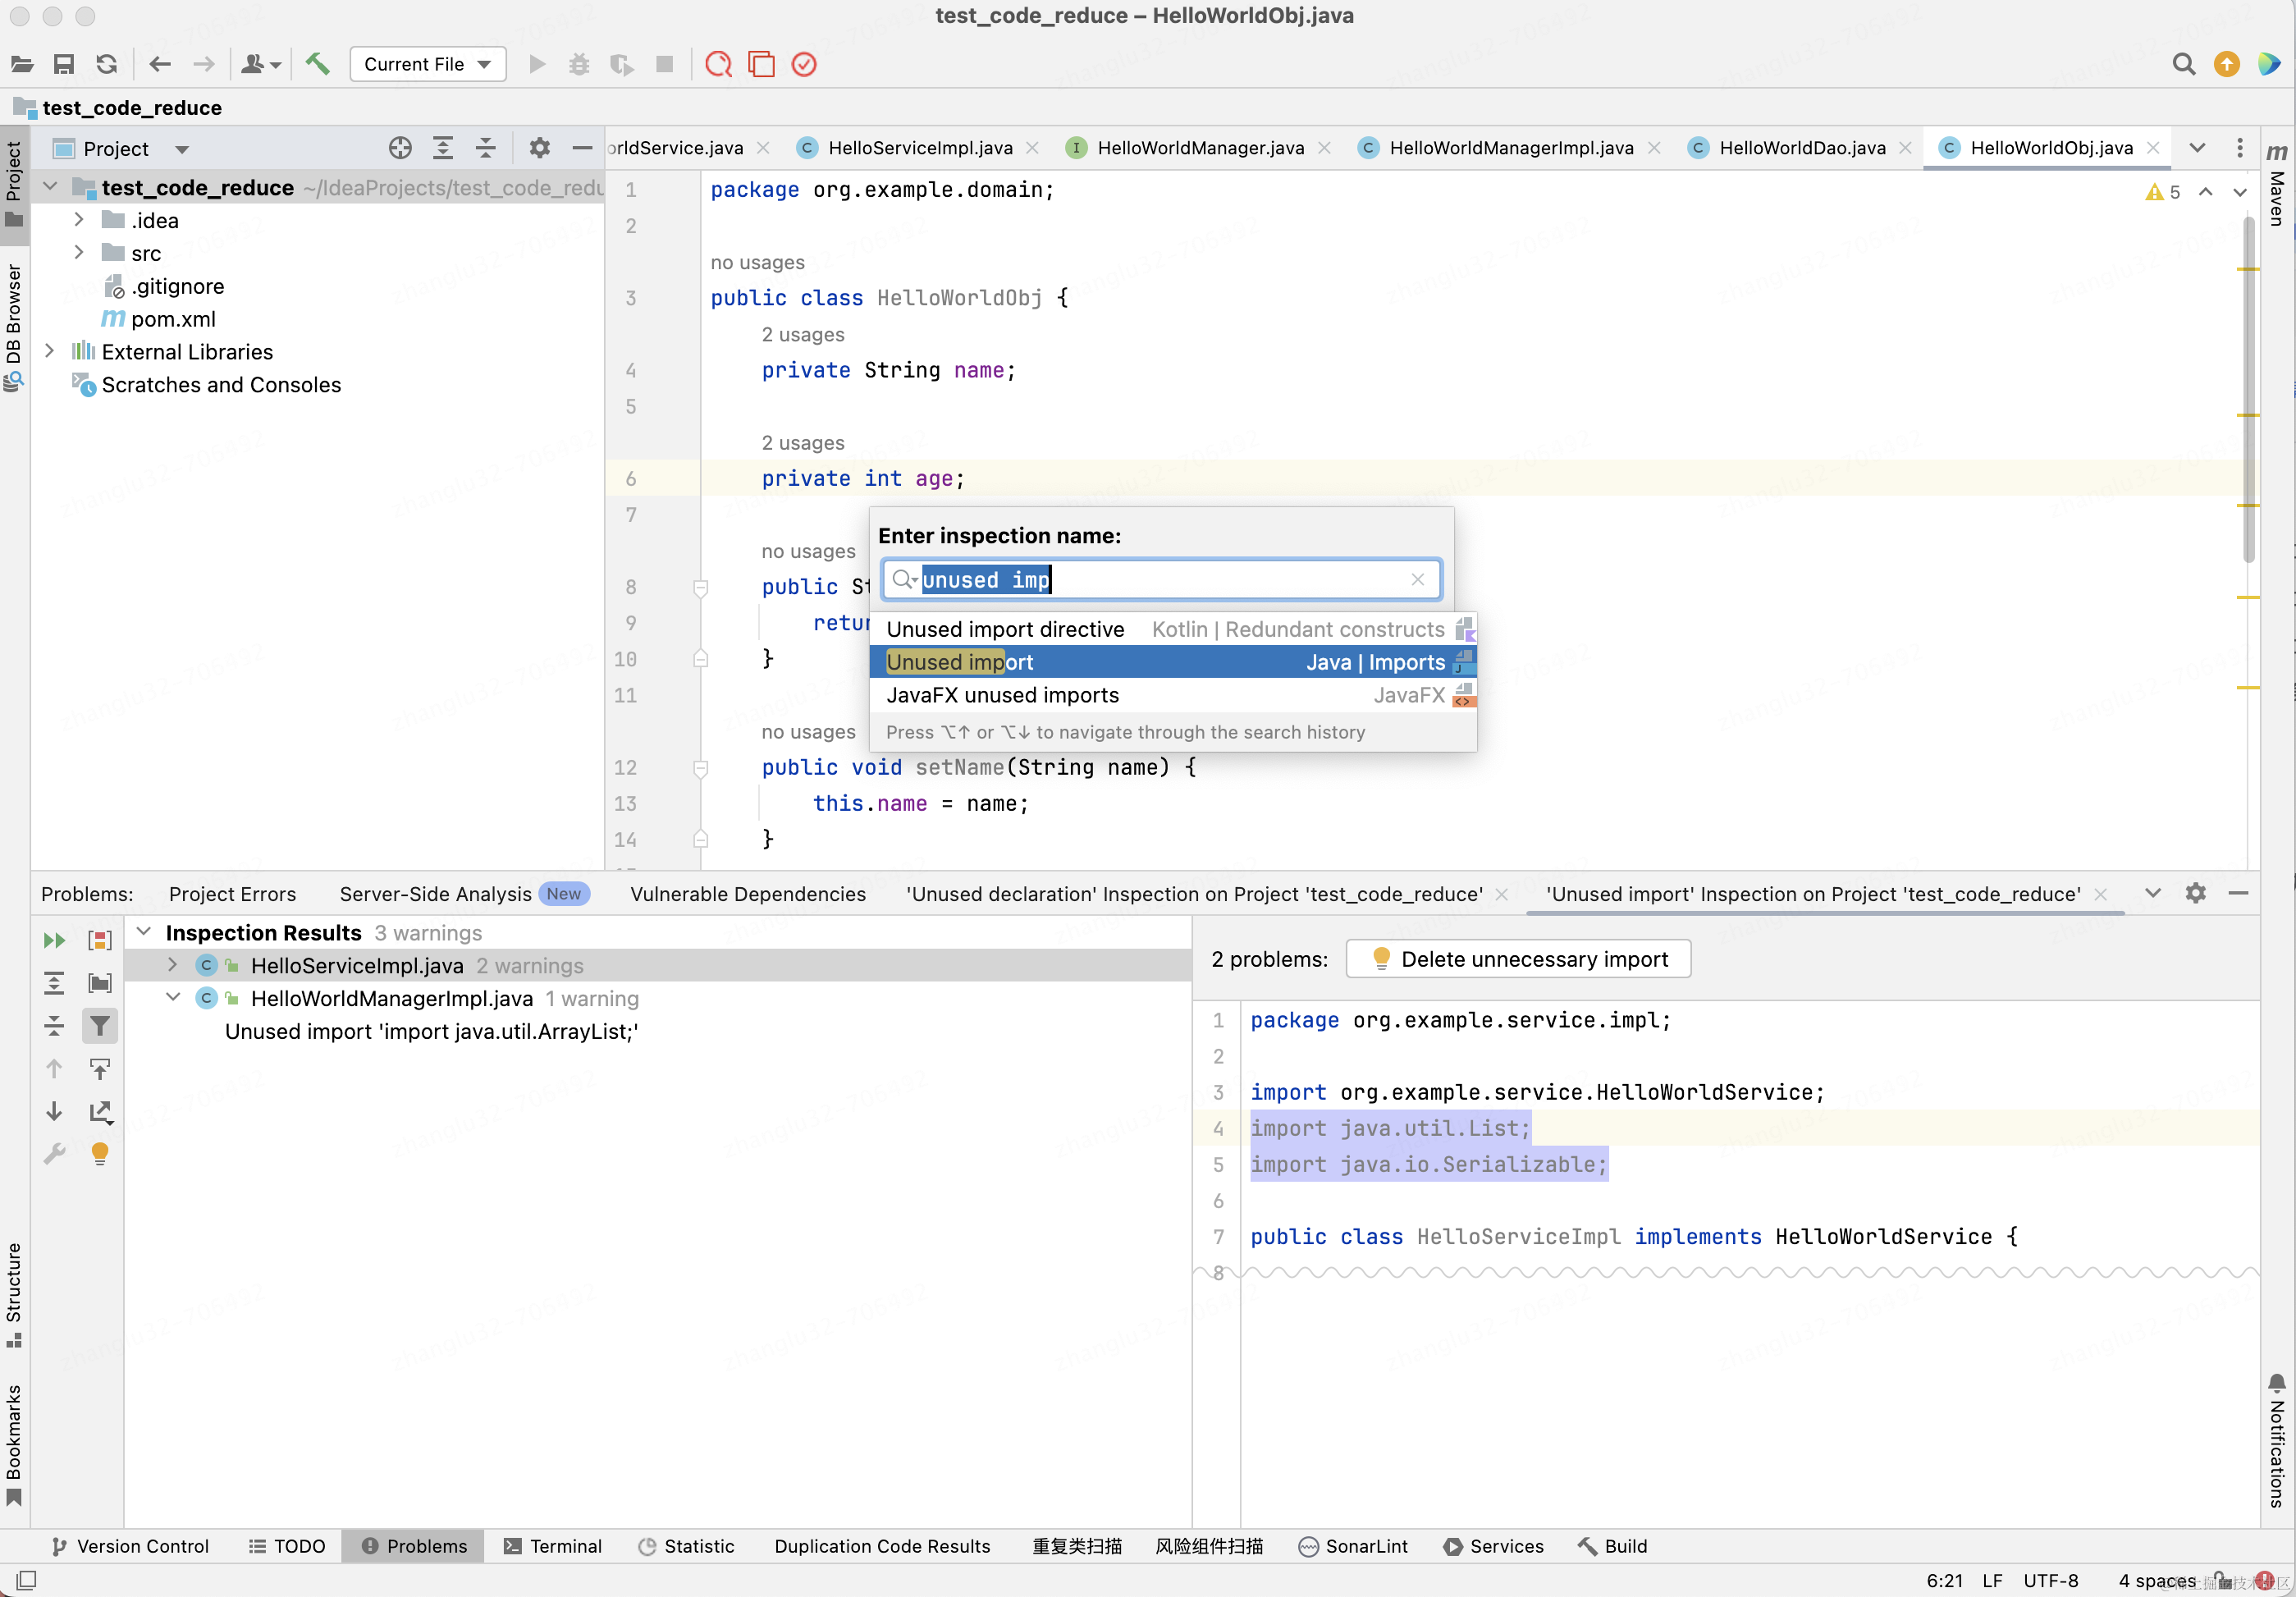Select Current File run configuration dropdown
The width and height of the screenshot is (2296, 1597).
424,65
